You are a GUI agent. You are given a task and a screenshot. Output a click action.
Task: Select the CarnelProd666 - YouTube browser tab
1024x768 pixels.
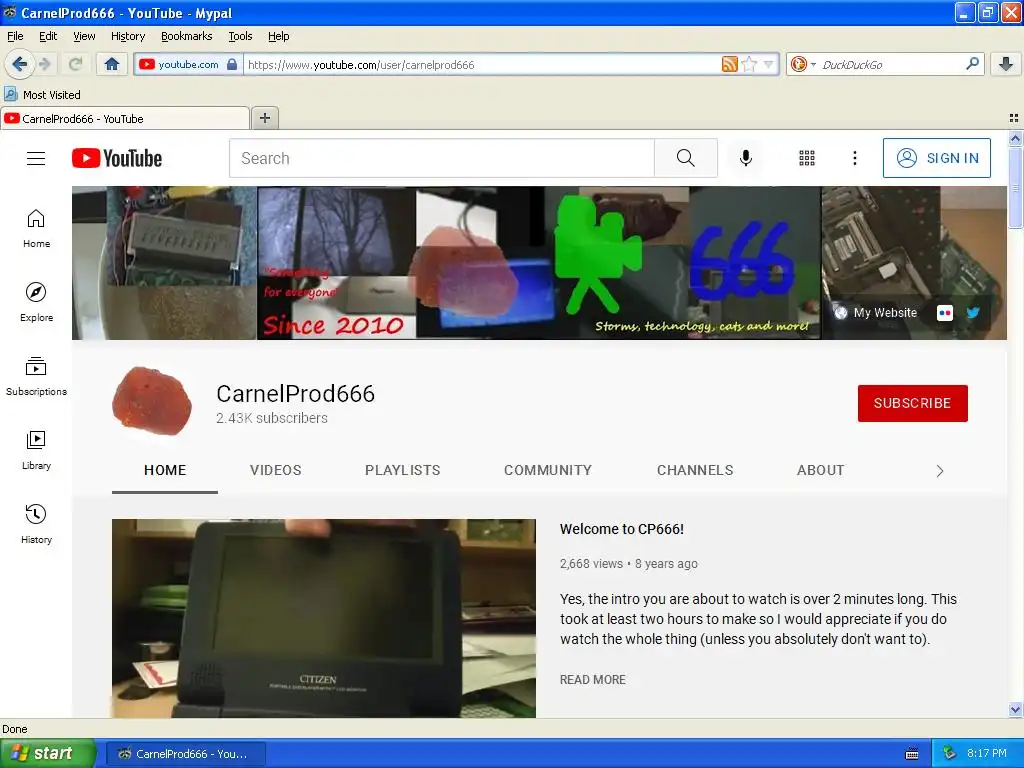(124, 118)
